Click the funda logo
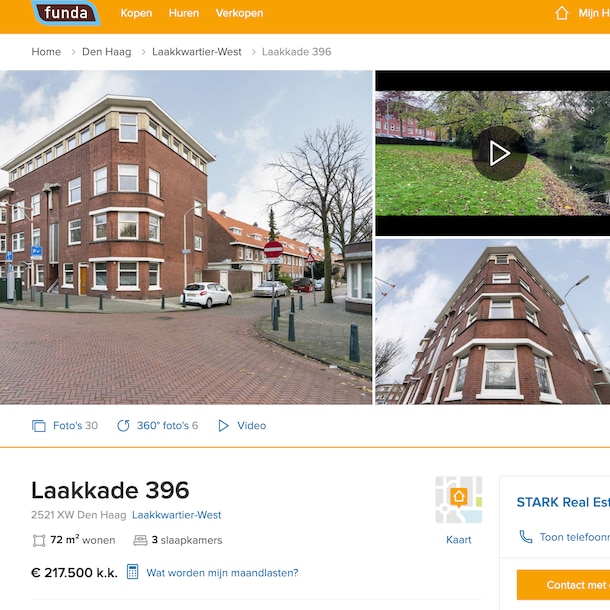610x610 pixels. [x=66, y=13]
